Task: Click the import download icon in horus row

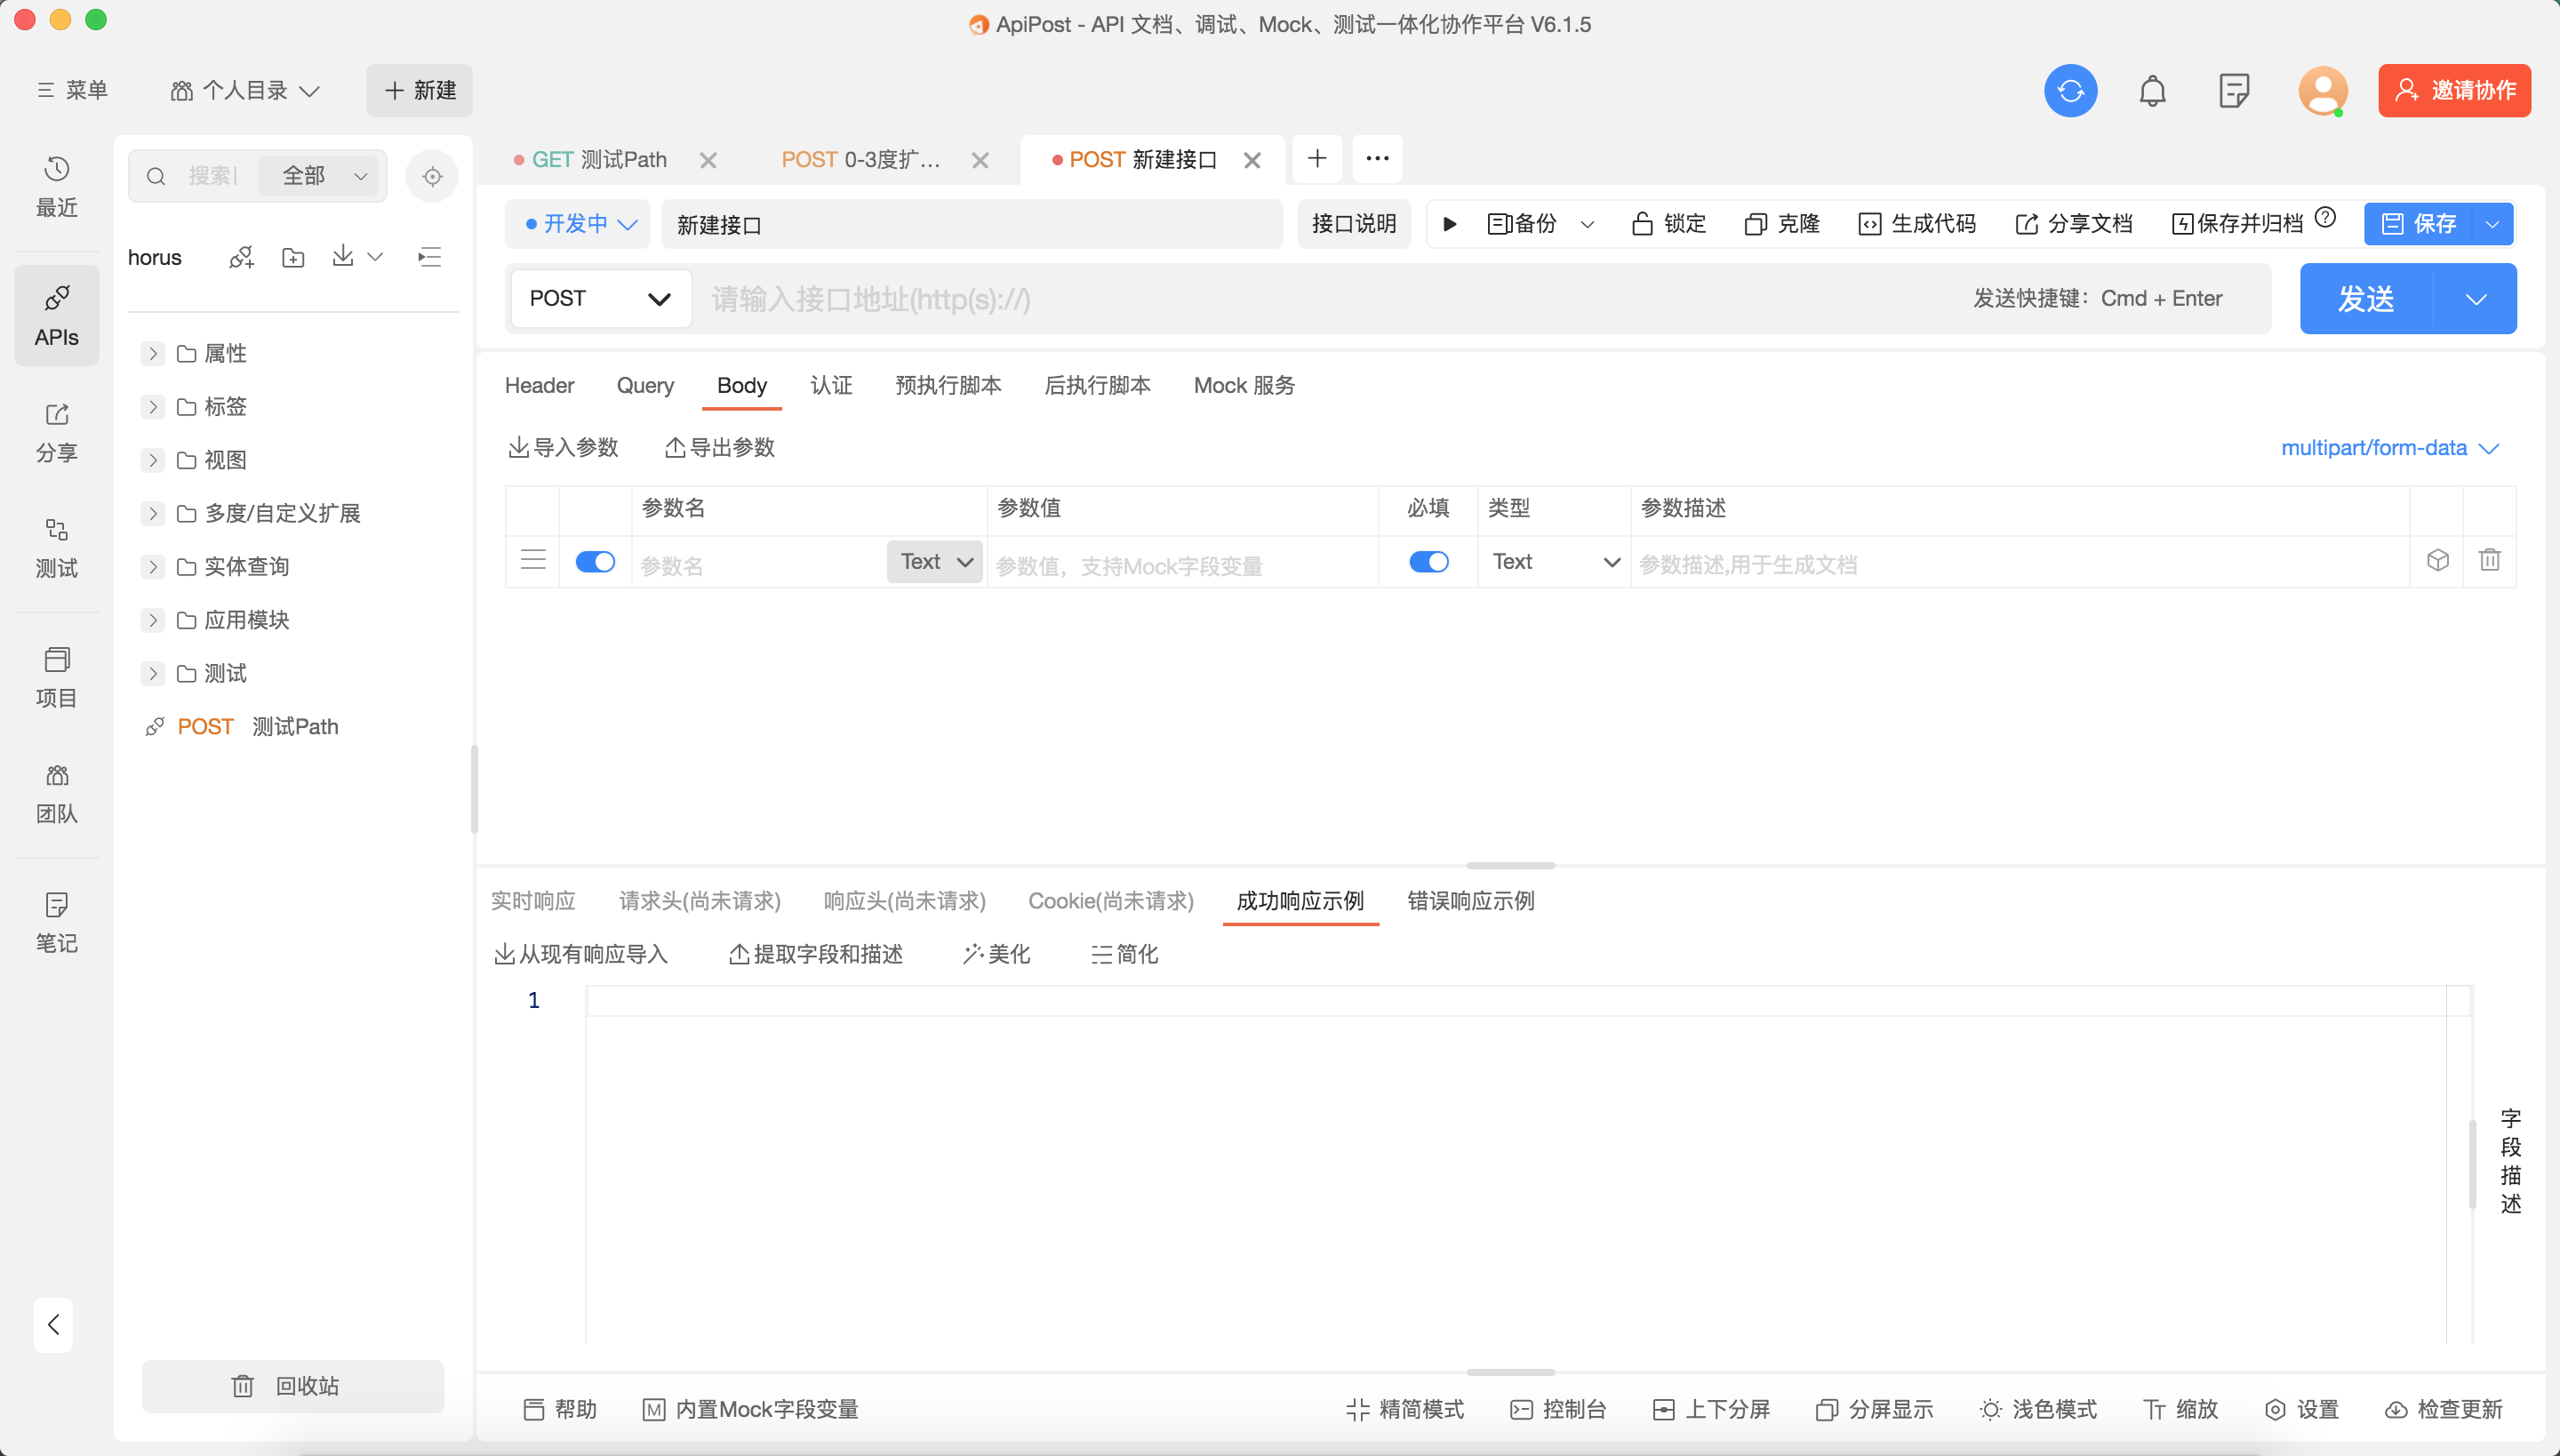Action: [x=343, y=256]
